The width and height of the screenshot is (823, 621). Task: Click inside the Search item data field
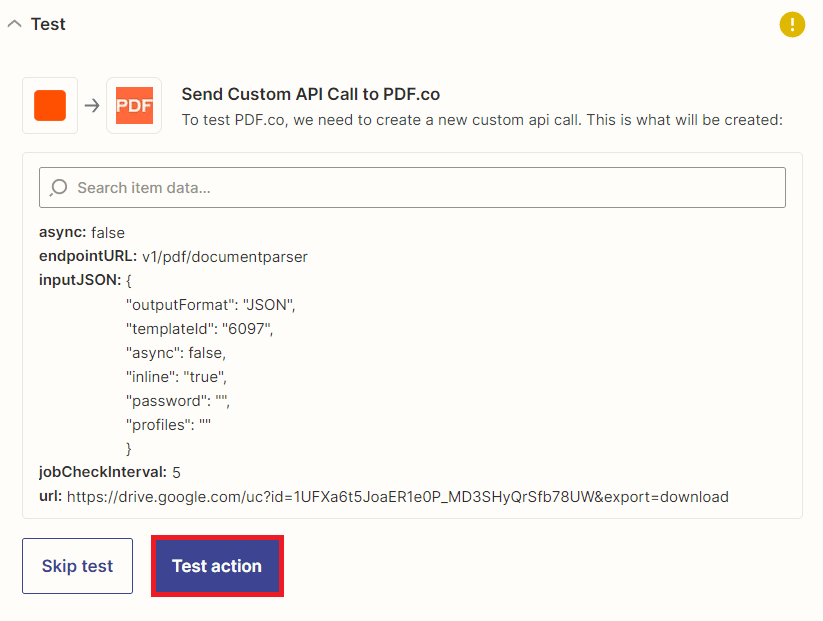point(400,187)
